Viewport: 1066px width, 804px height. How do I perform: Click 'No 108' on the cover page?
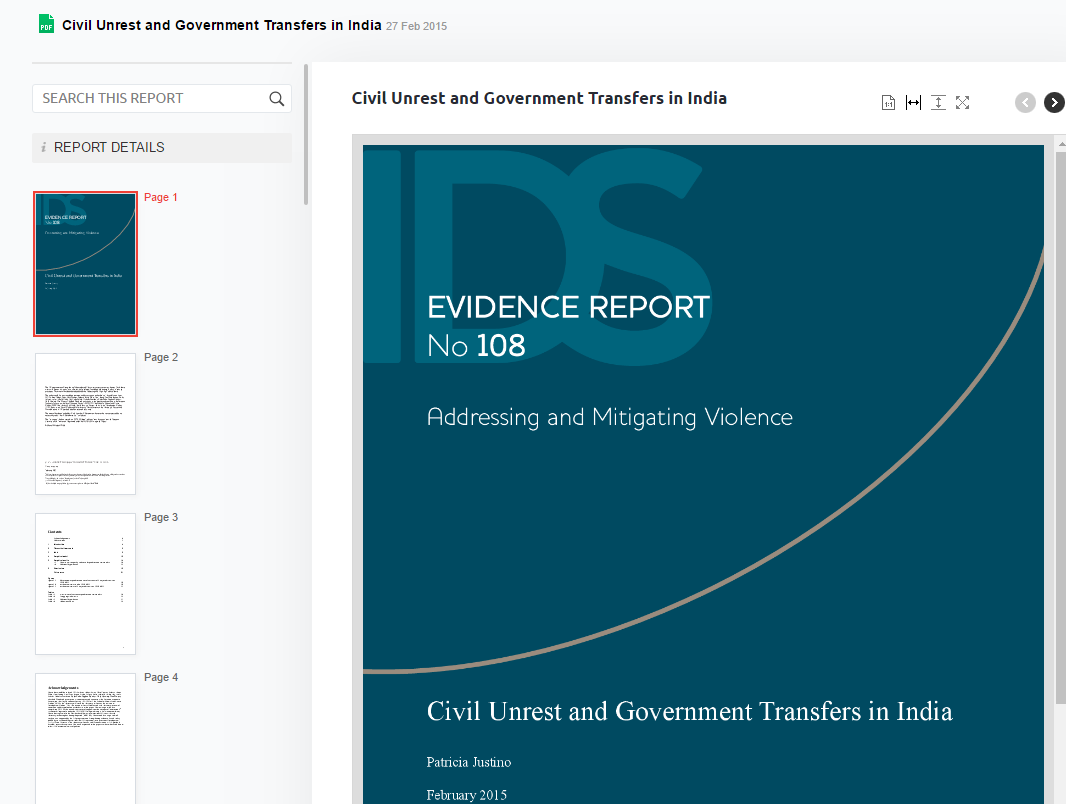tap(476, 345)
